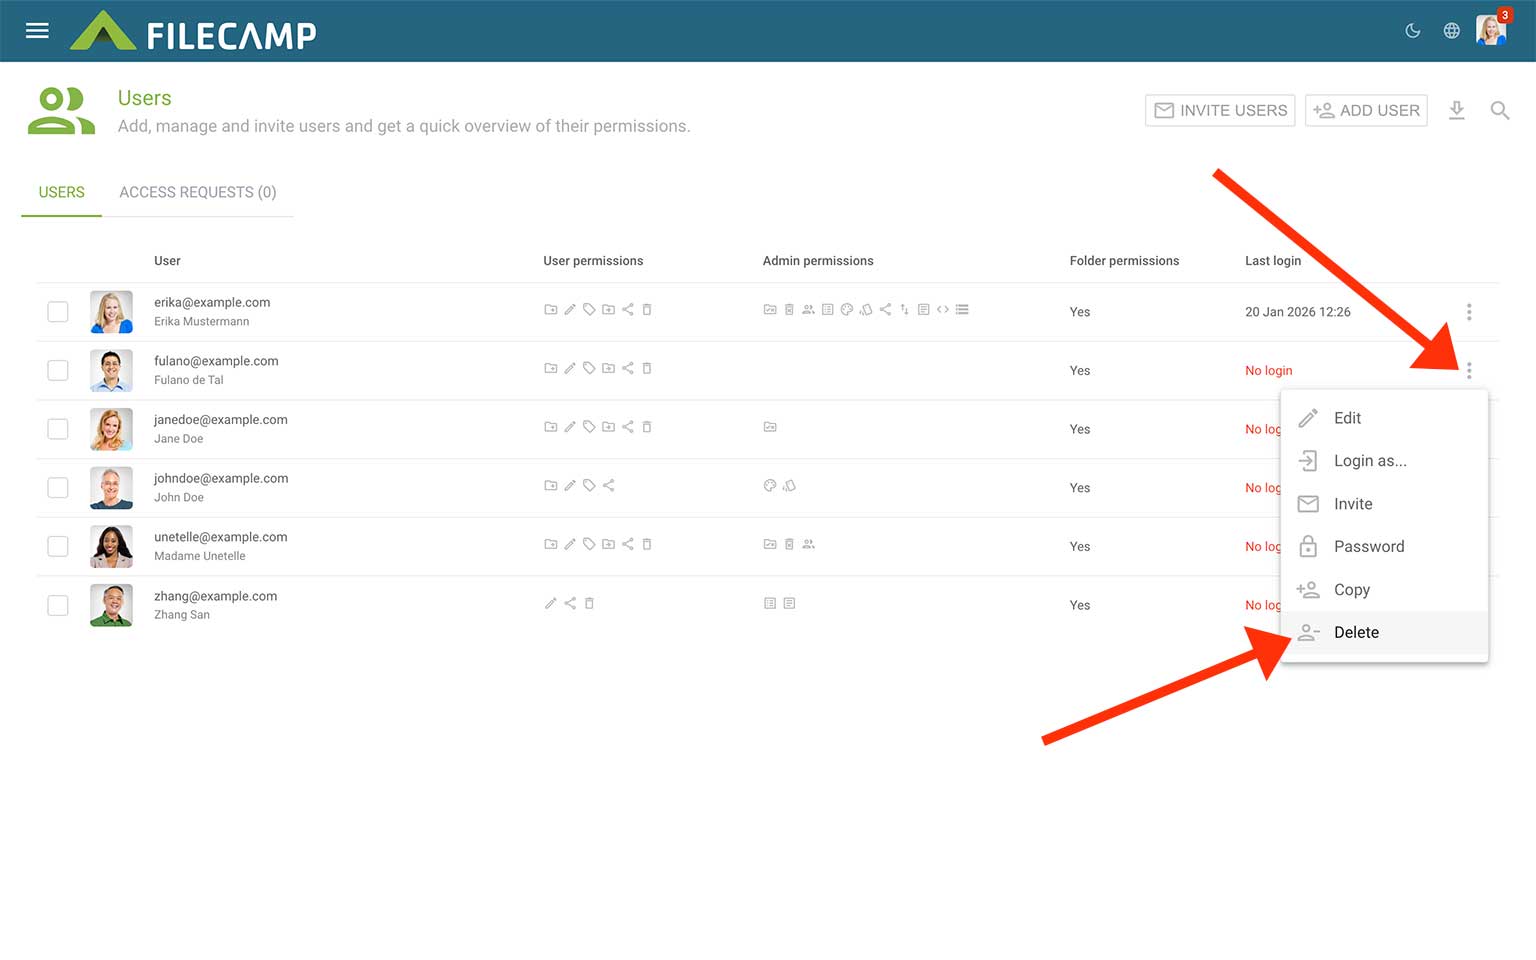Open the profile avatar with notification badge

point(1491,30)
